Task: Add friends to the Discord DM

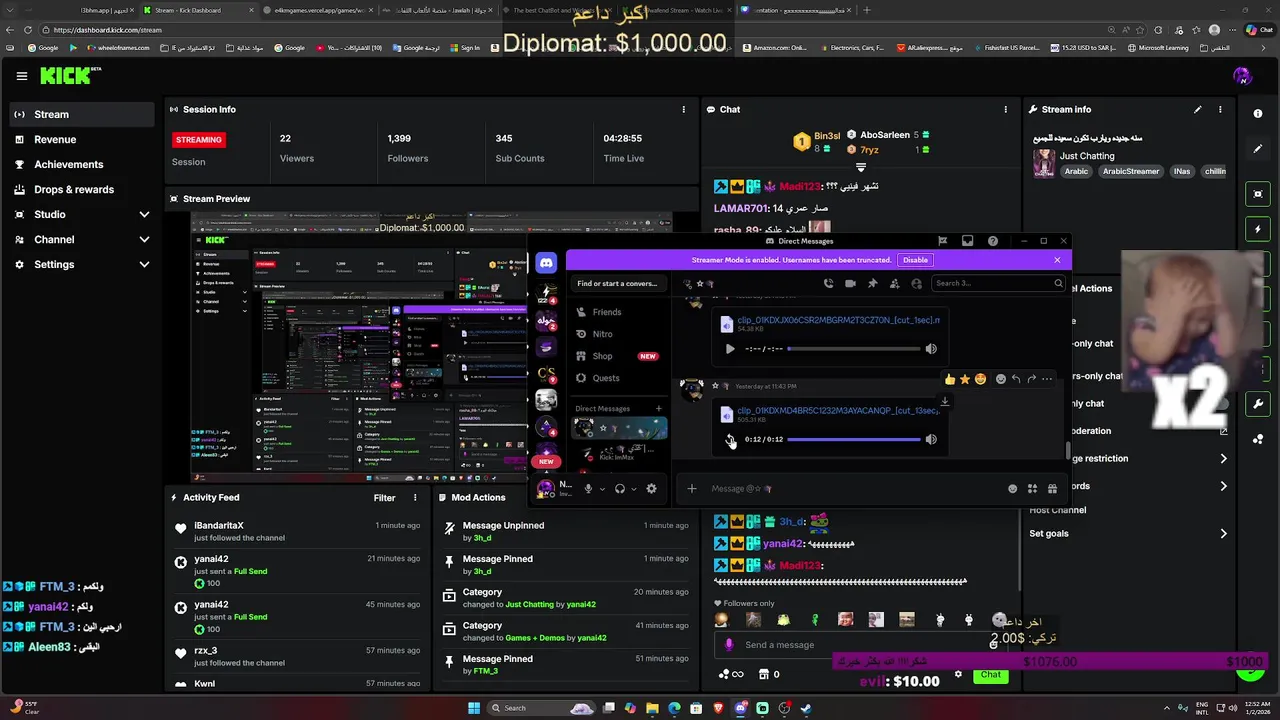Action: click(894, 283)
